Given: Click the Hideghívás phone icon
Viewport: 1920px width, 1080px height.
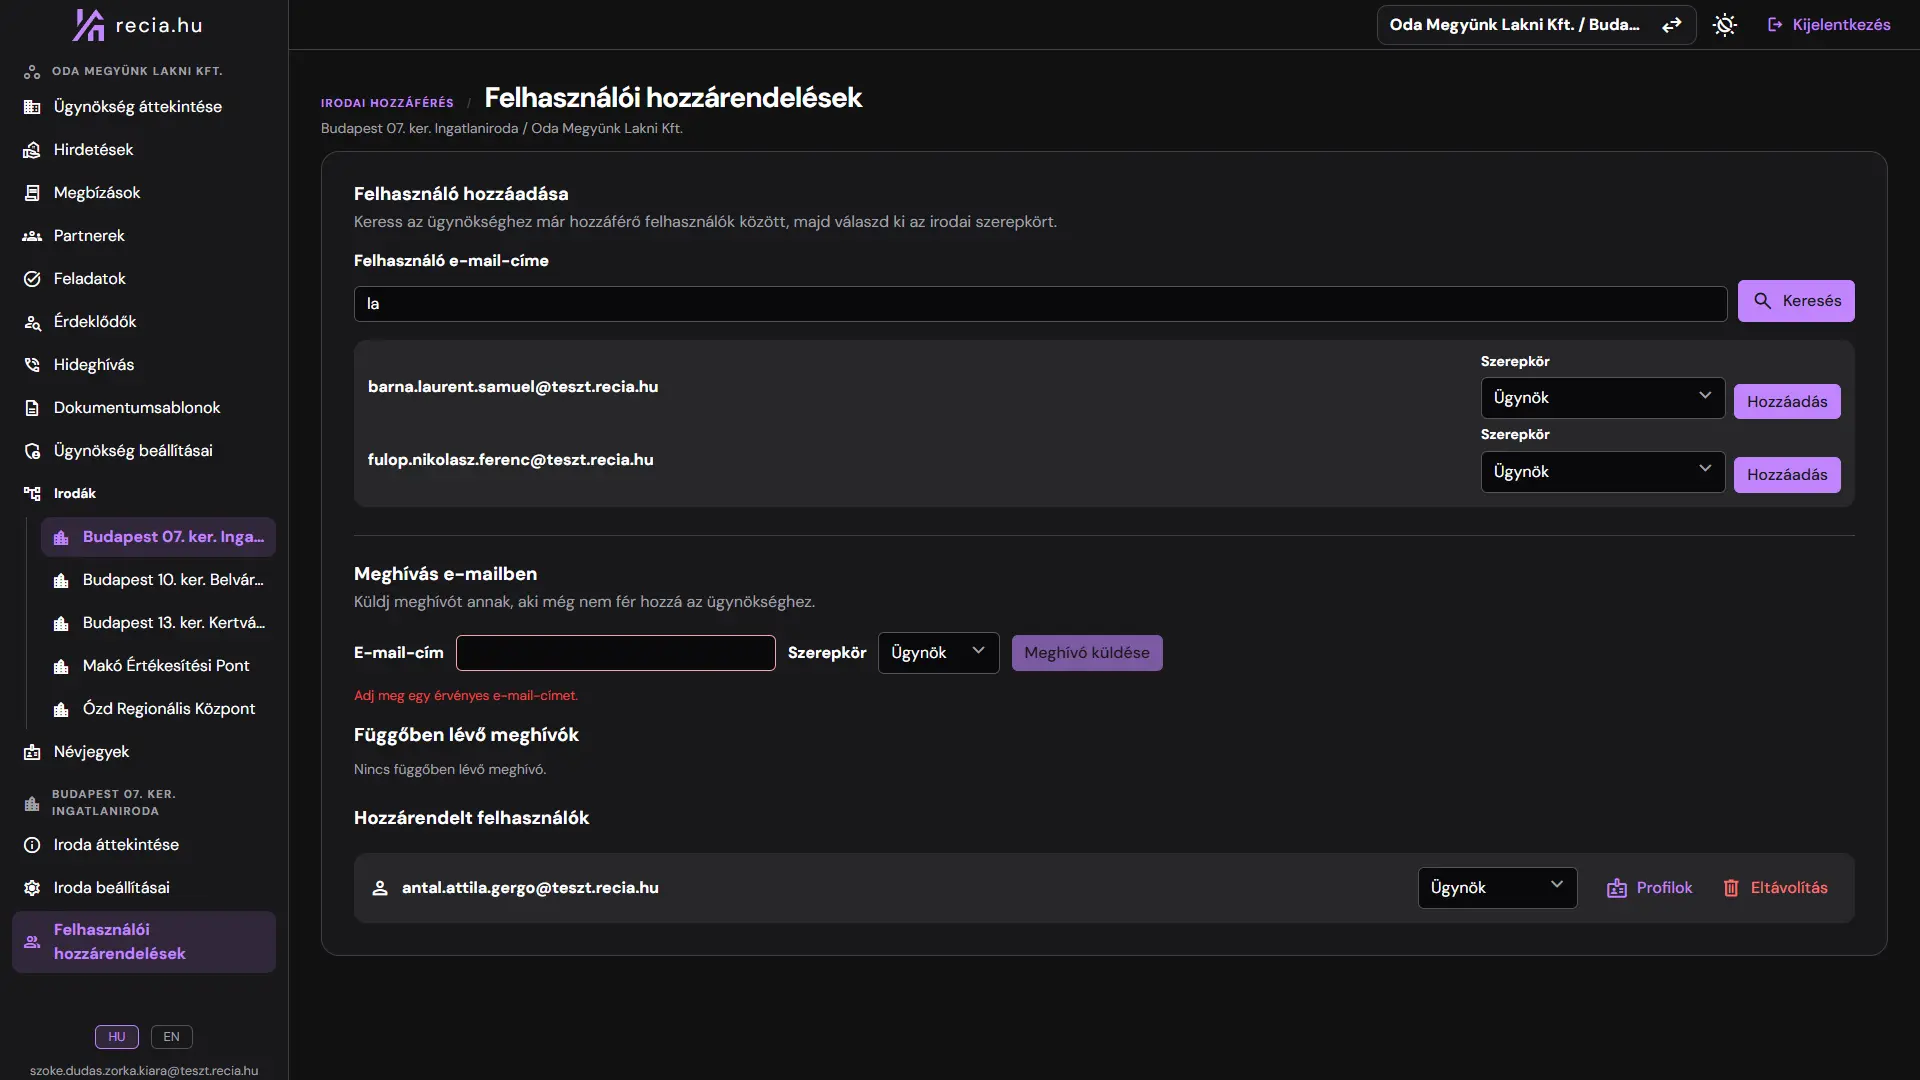Looking at the screenshot, I should point(32,365).
